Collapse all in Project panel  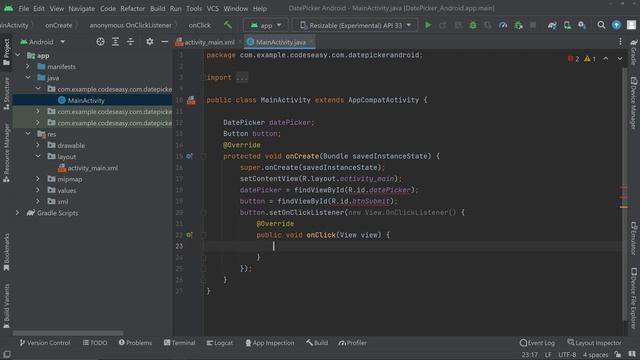pyautogui.click(x=130, y=42)
